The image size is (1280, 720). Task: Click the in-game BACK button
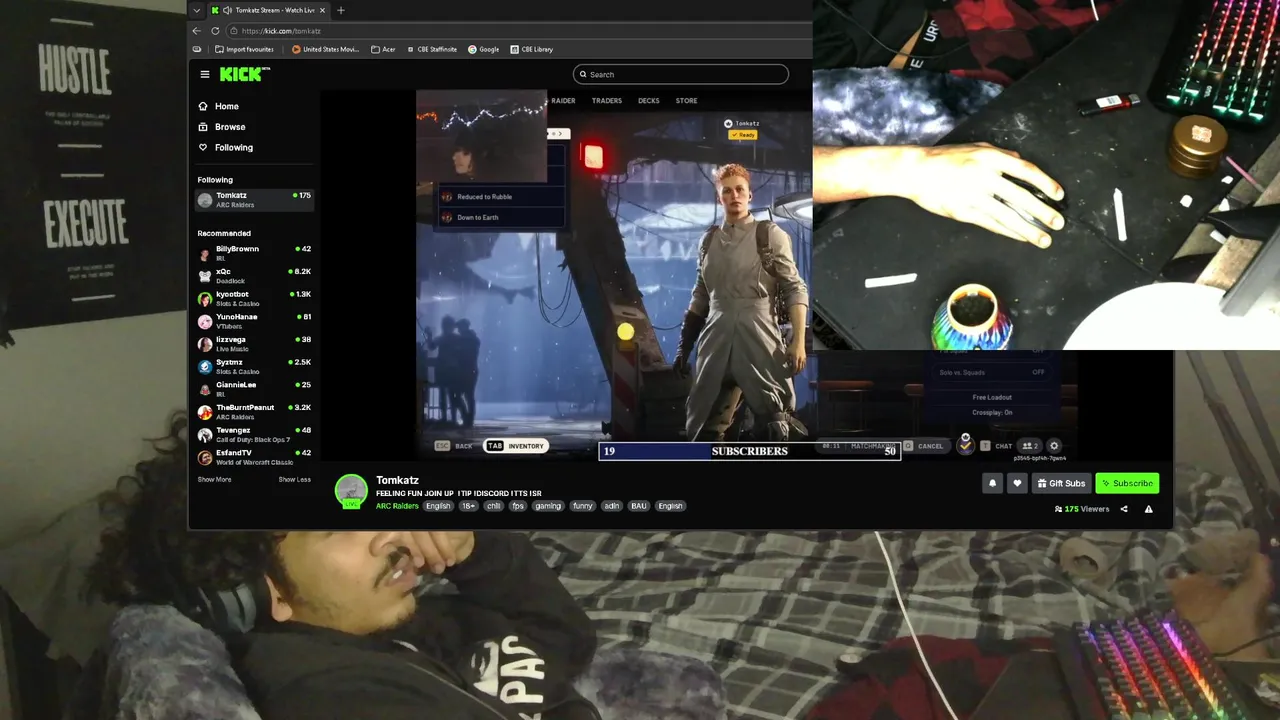click(x=454, y=446)
